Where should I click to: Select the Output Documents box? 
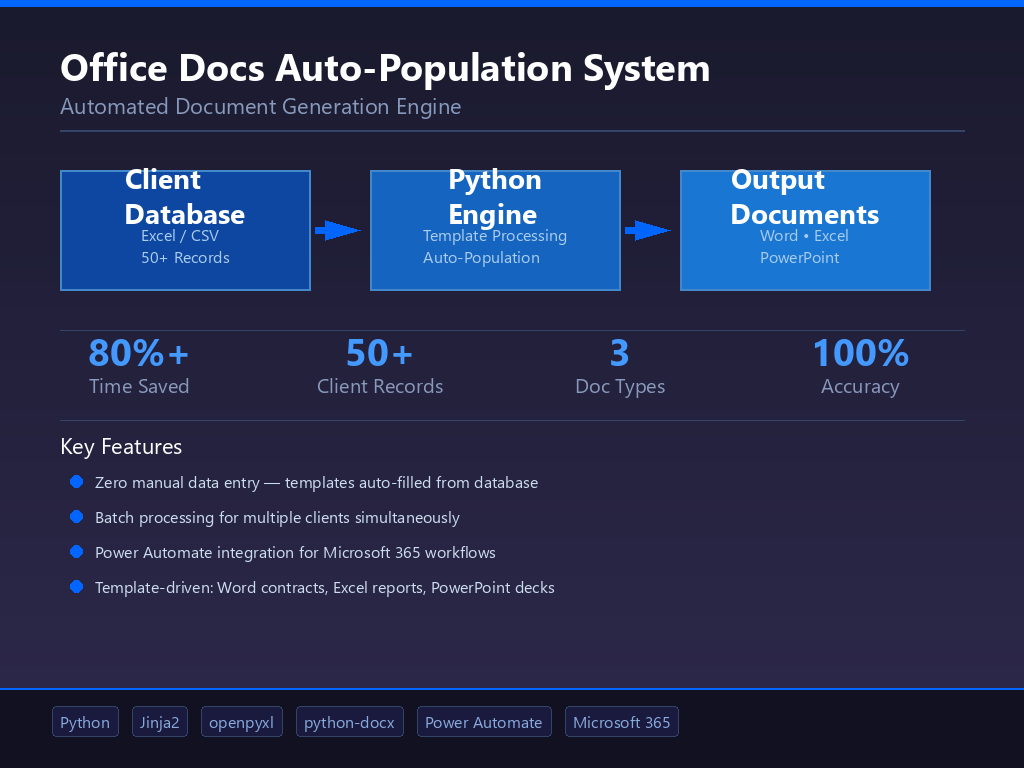(x=805, y=231)
